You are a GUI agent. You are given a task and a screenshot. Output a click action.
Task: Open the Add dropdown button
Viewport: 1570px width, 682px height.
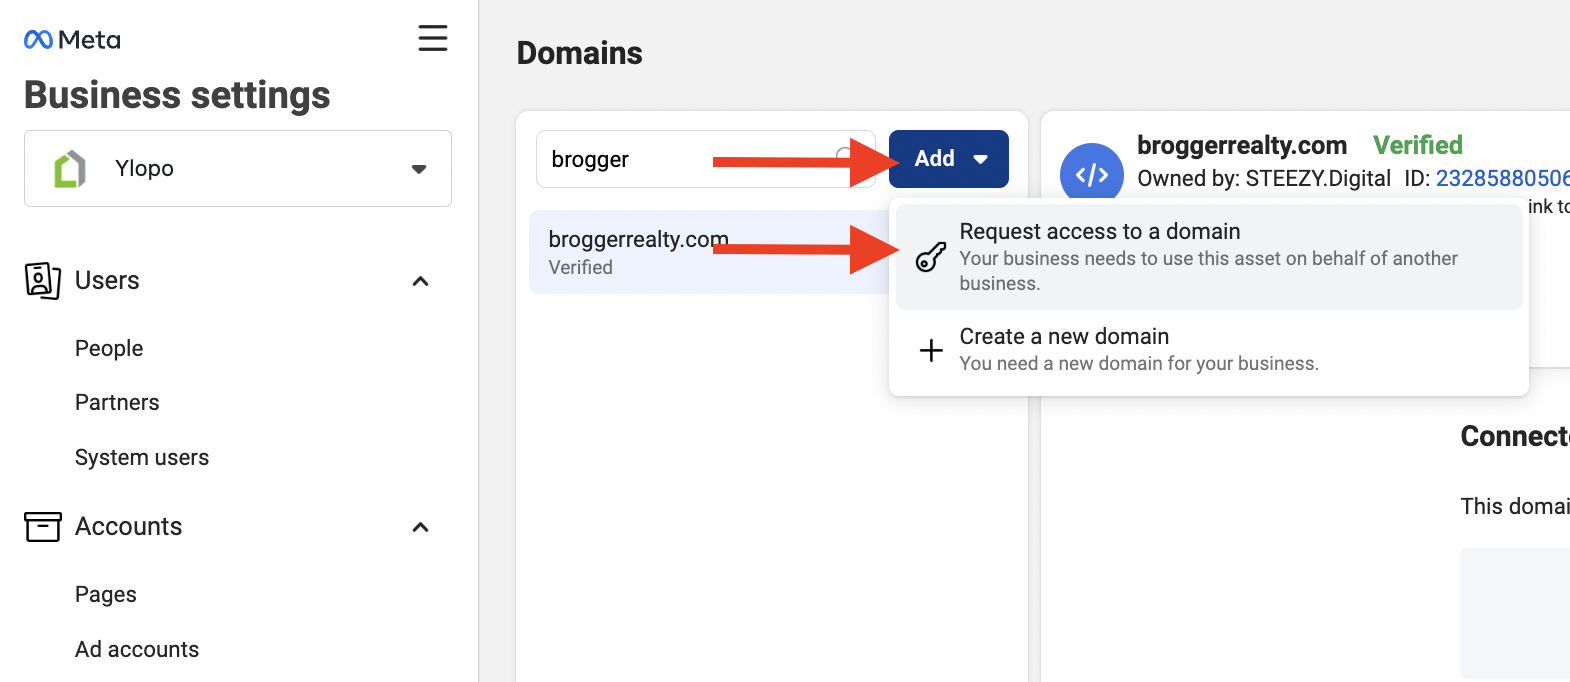pos(949,159)
